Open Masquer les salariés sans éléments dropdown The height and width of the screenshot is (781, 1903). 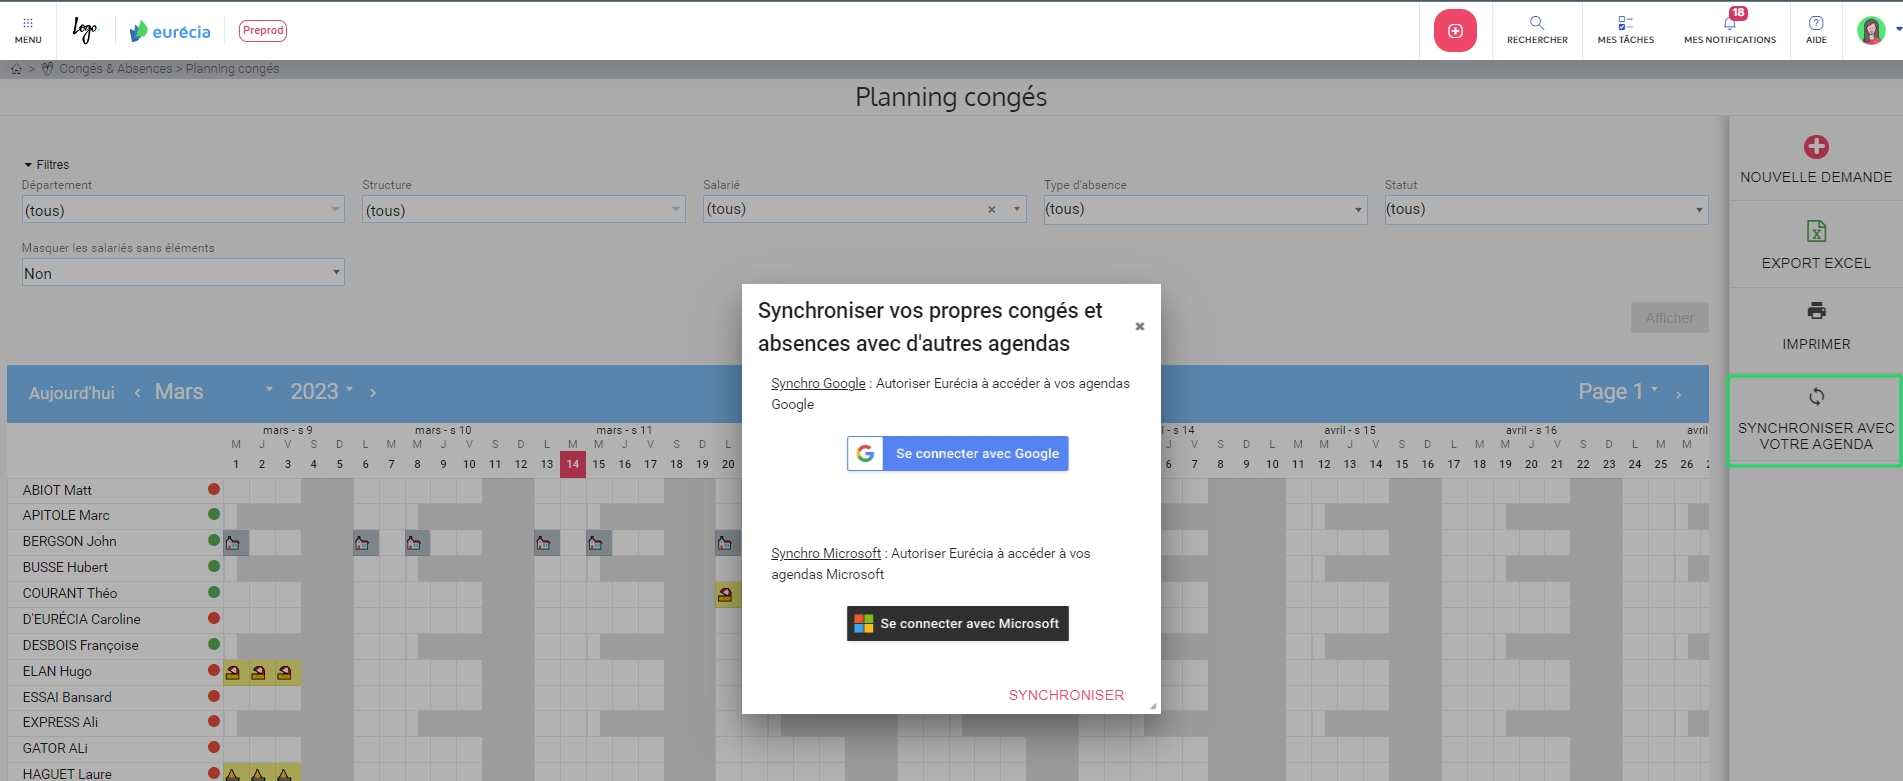183,273
